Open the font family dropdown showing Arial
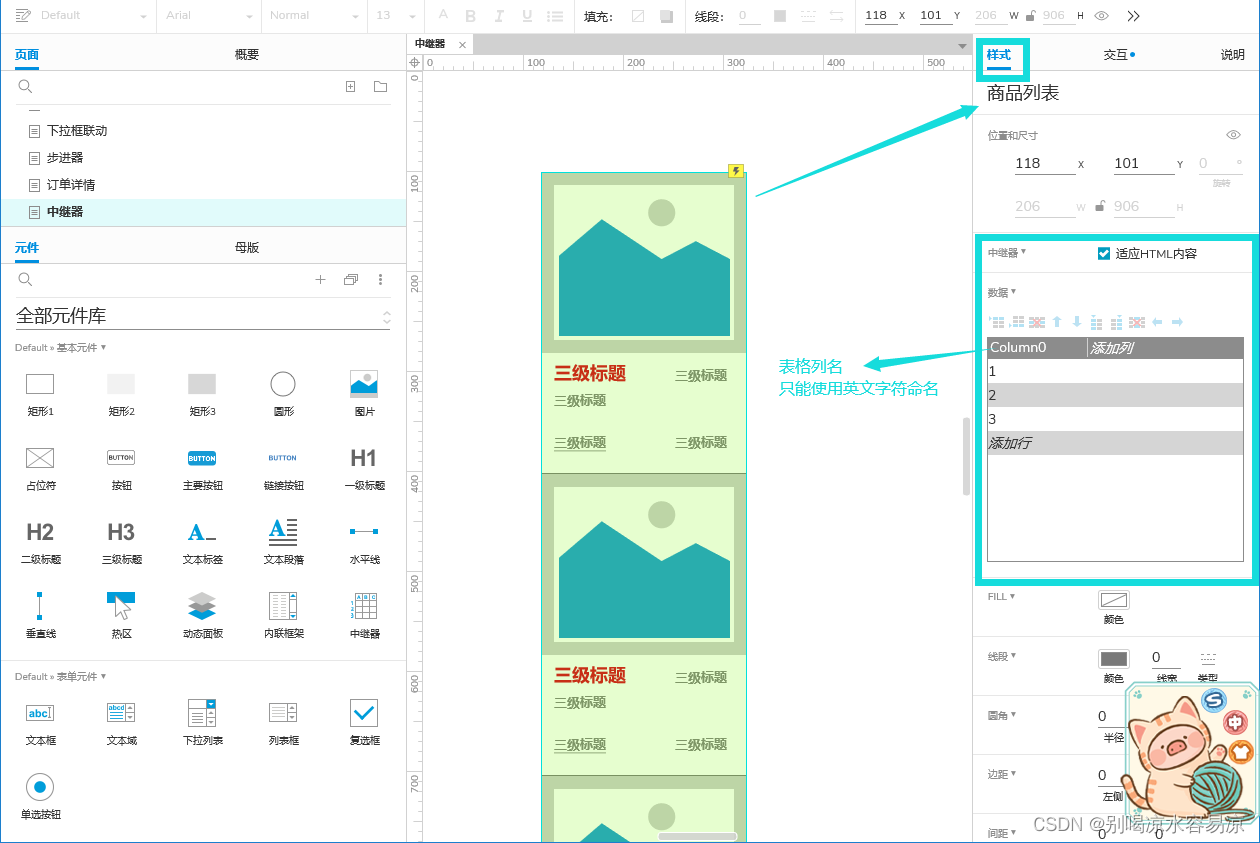 point(208,15)
